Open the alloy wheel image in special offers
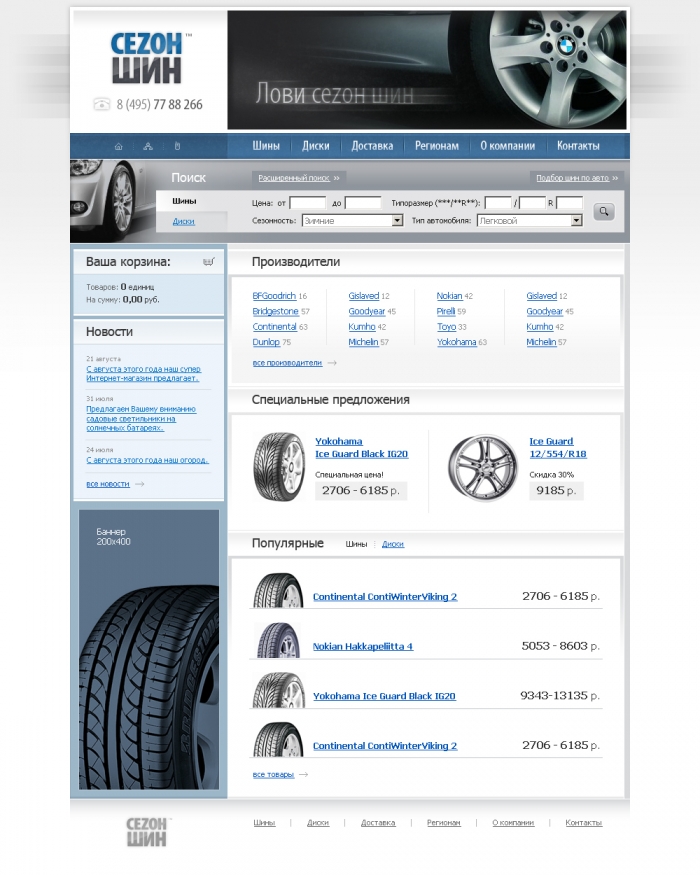 pos(483,468)
